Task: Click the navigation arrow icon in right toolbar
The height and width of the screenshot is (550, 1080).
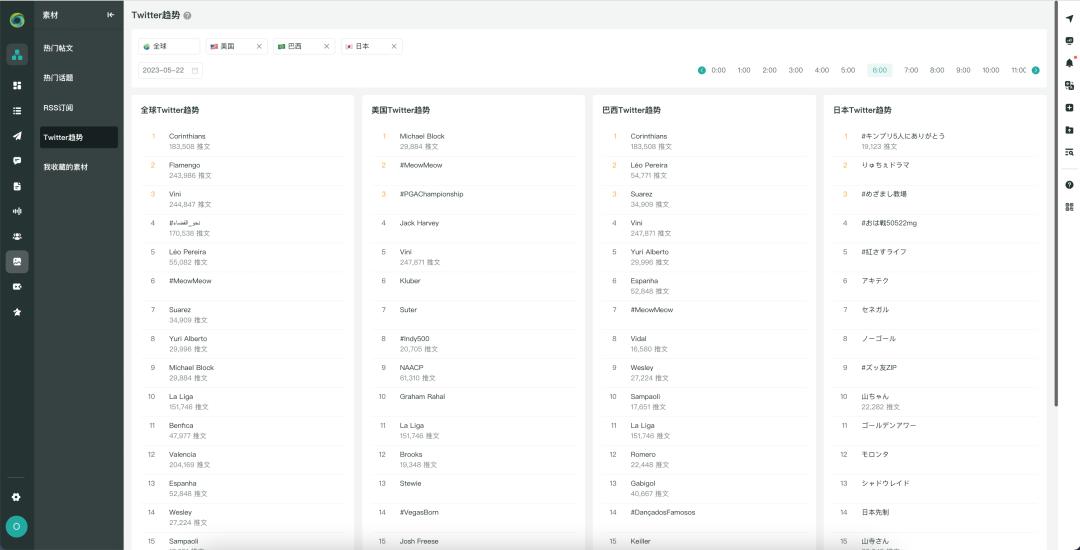Action: click(x=1069, y=19)
